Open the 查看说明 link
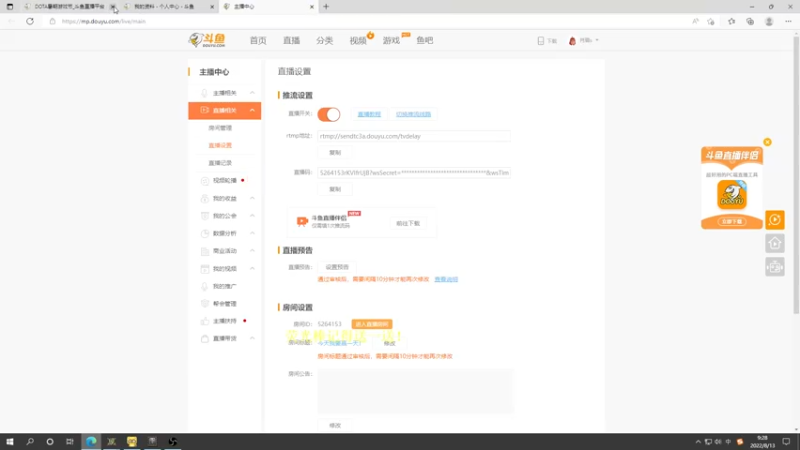The width and height of the screenshot is (800, 450). click(x=446, y=280)
